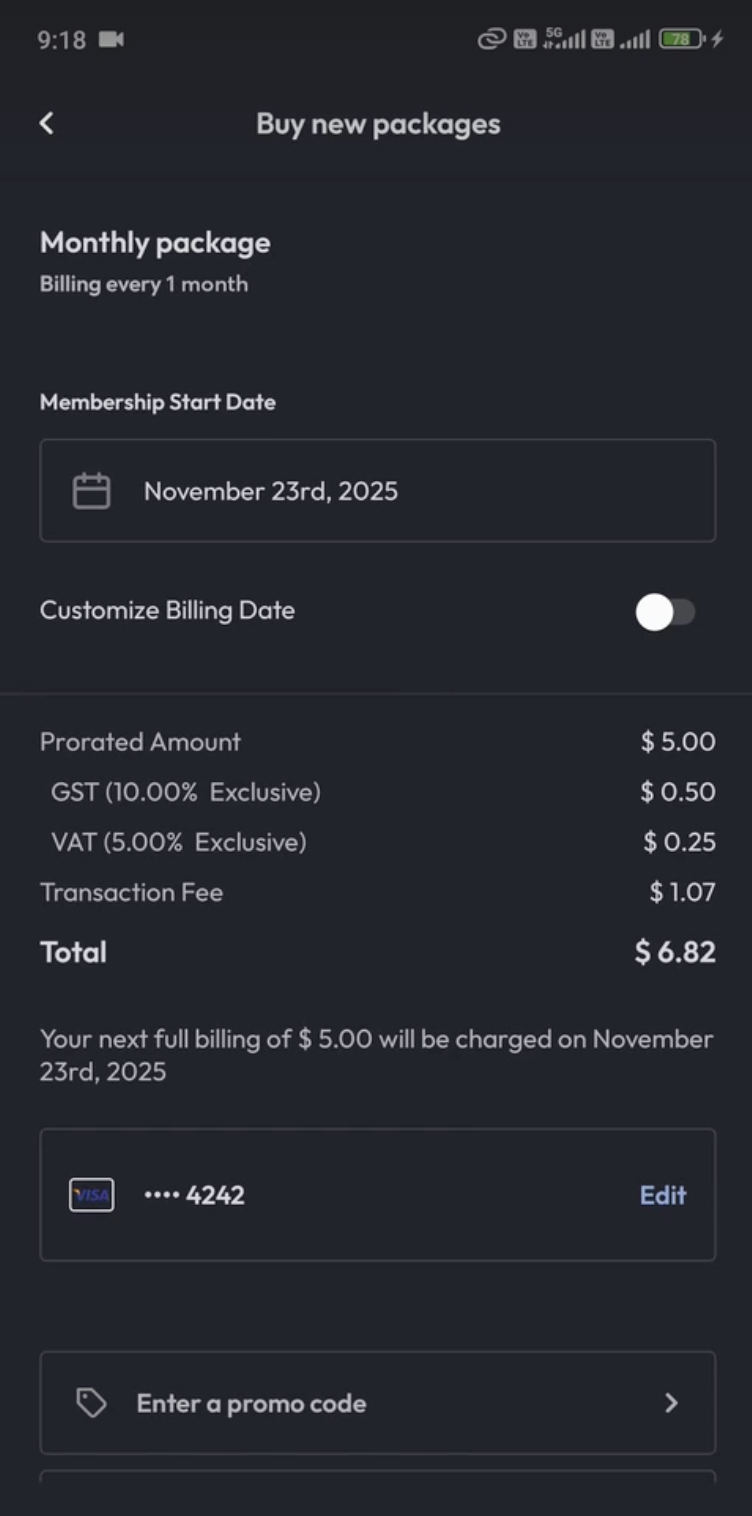
Task: Tap the Total amount $ 6.82
Action: pyautogui.click(x=675, y=952)
